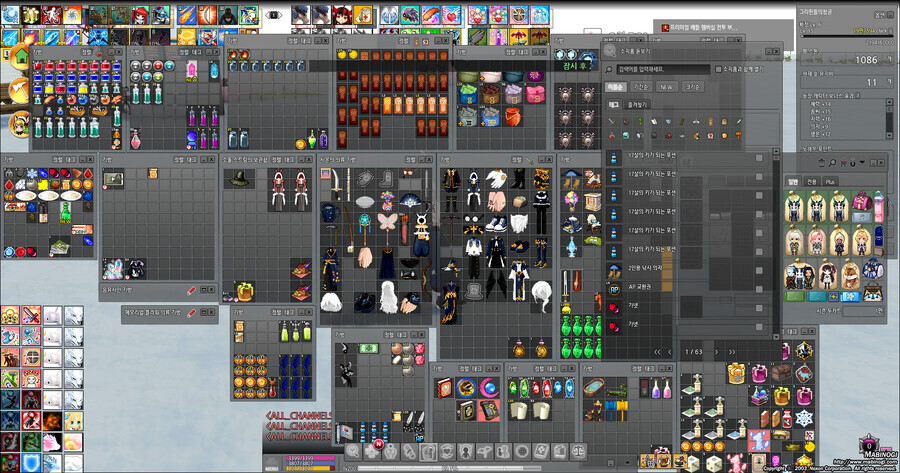Click the orange pickaxe icon on left edge
Viewport: 900px width, 473px height.
[17, 91]
